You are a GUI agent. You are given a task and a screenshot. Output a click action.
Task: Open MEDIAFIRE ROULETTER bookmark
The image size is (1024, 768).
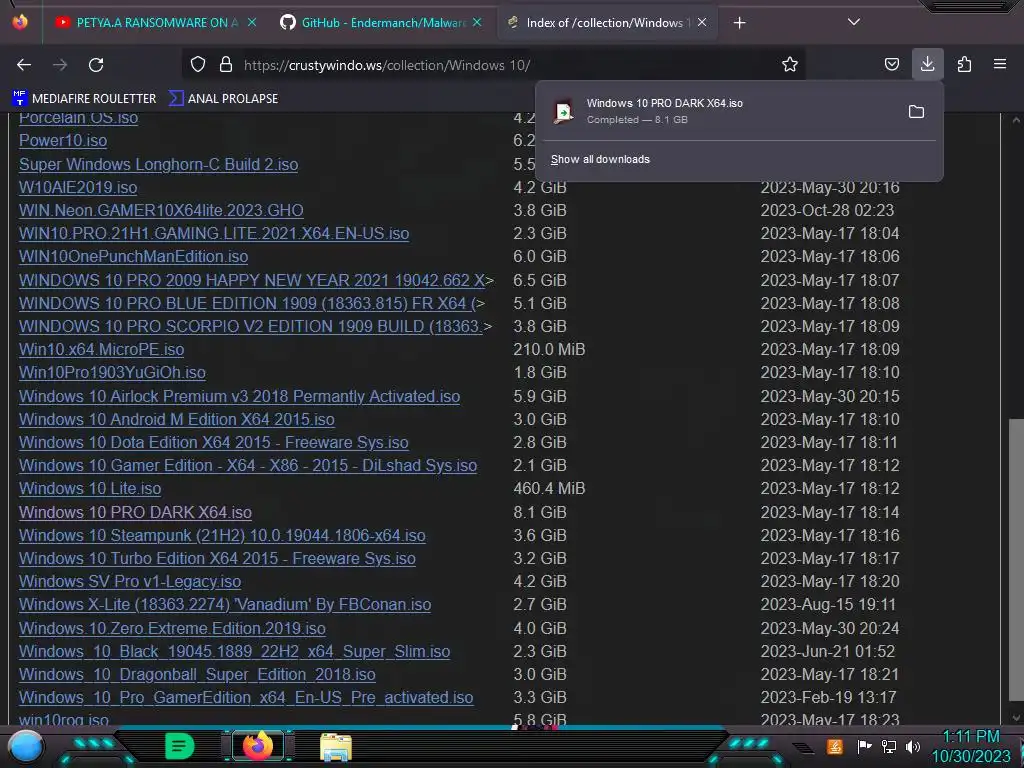(x=84, y=99)
